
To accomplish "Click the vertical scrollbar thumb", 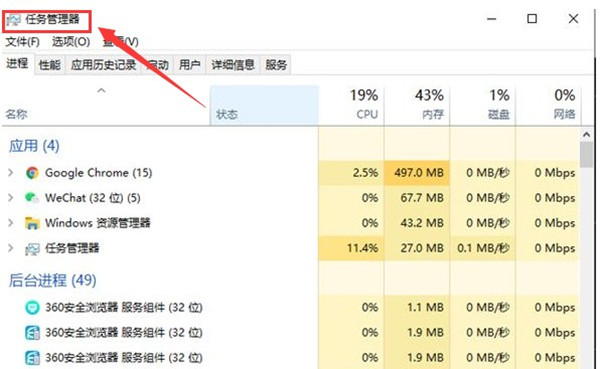I will click(x=586, y=154).
